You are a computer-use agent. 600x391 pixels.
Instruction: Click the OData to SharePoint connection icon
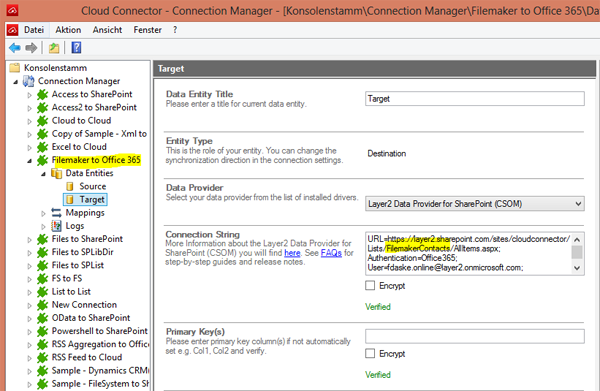[42, 318]
